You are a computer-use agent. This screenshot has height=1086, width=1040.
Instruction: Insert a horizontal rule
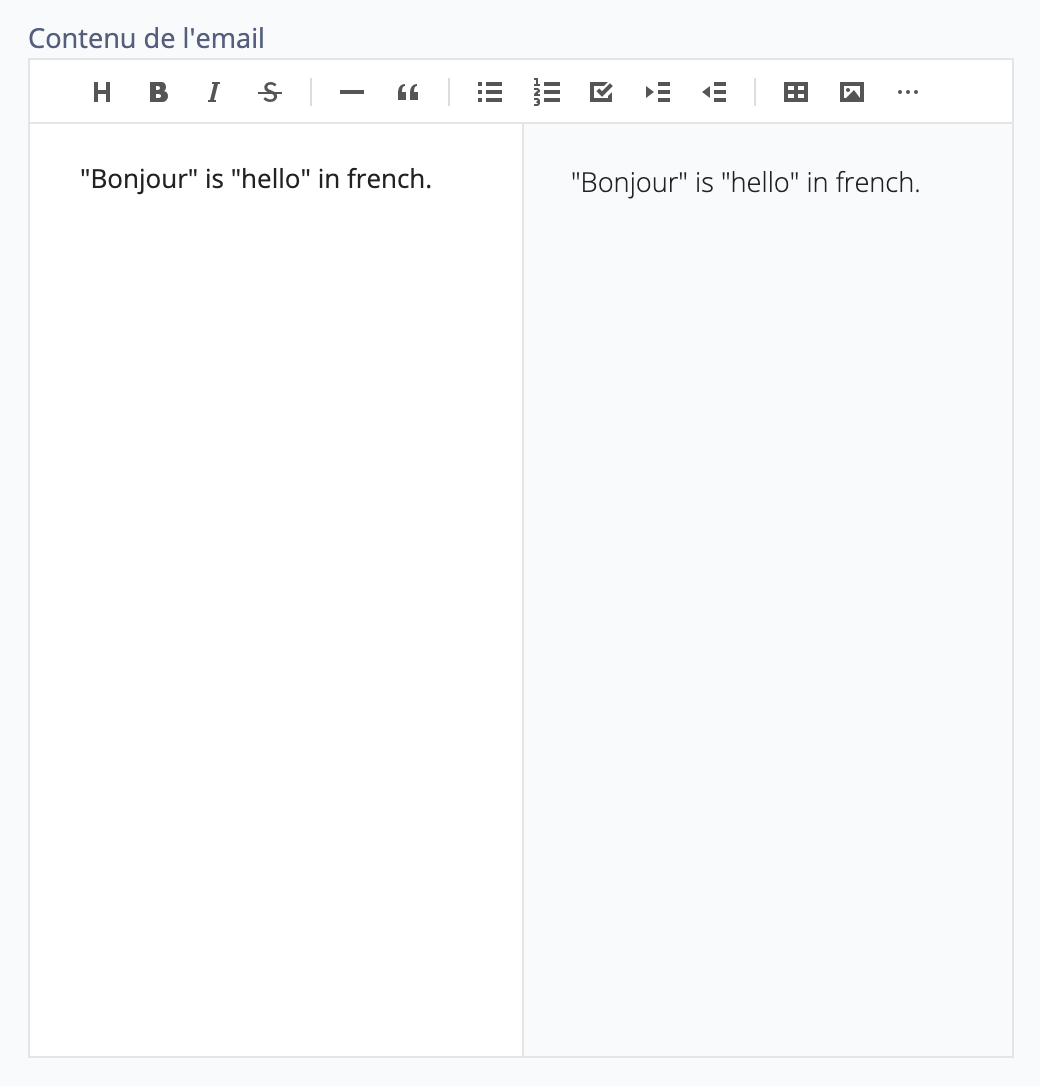click(351, 91)
